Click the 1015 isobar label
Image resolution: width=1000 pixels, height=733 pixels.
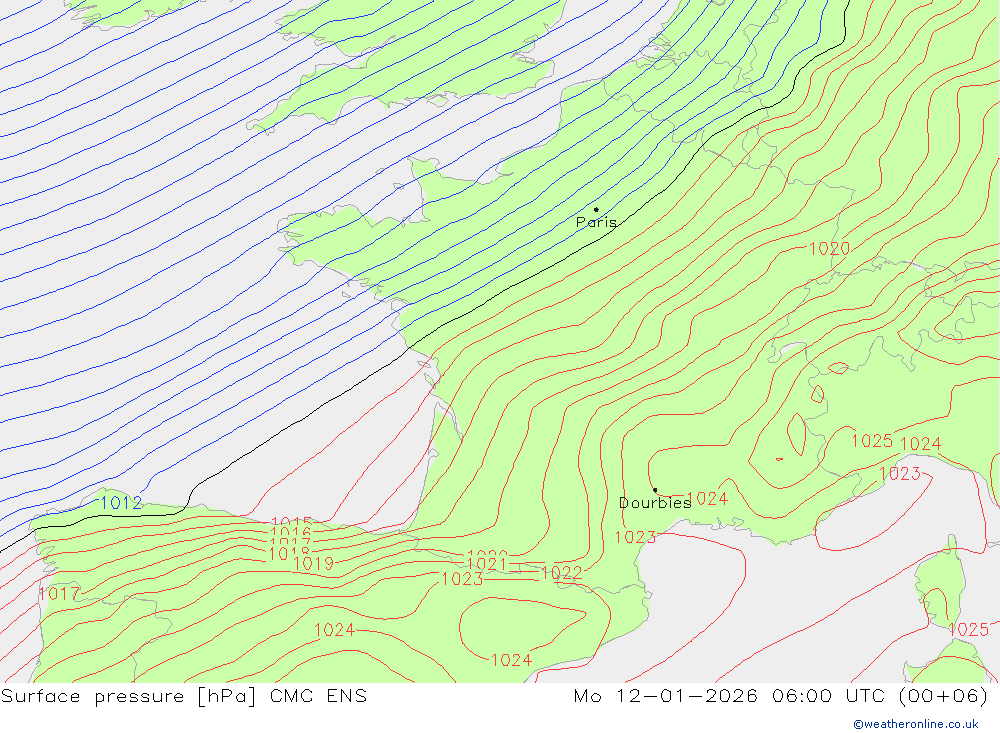291,522
